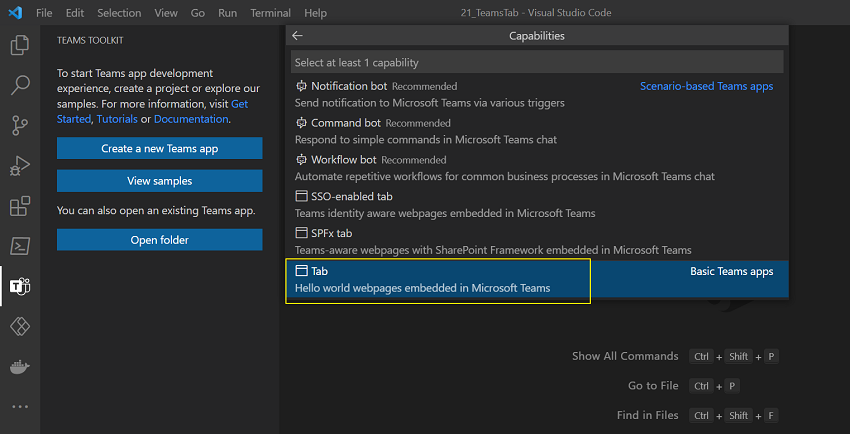
Task: Open the View menu
Action: click(x=166, y=13)
